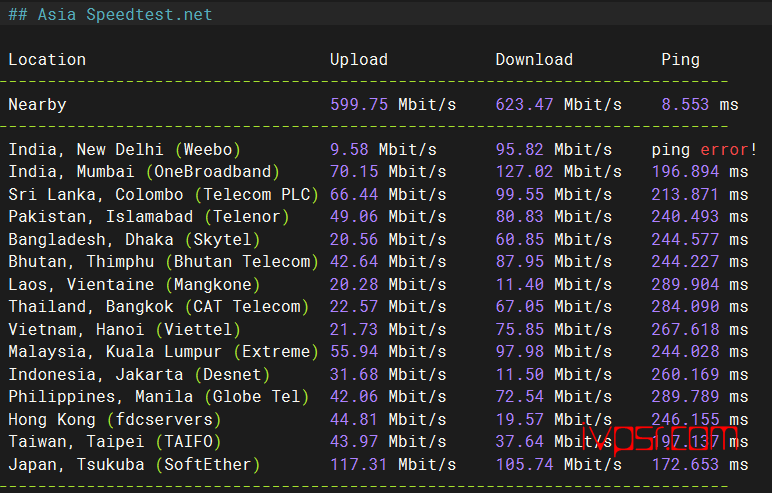Viewport: 772px width, 493px height.
Task: Click Colombo upload 66.44 Mbit/s
Action: pyautogui.click(x=388, y=194)
